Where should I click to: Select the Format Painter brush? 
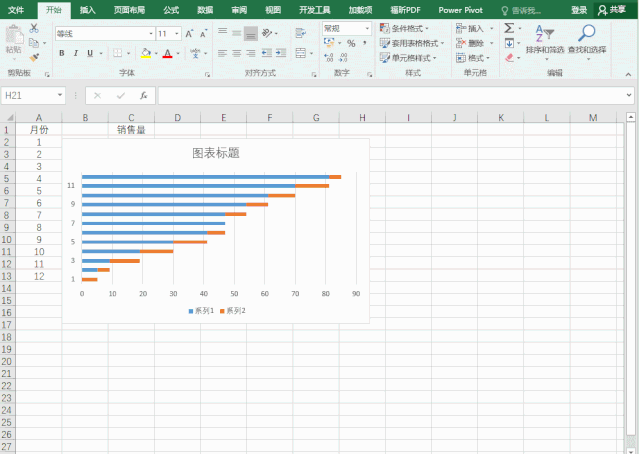click(x=34, y=57)
